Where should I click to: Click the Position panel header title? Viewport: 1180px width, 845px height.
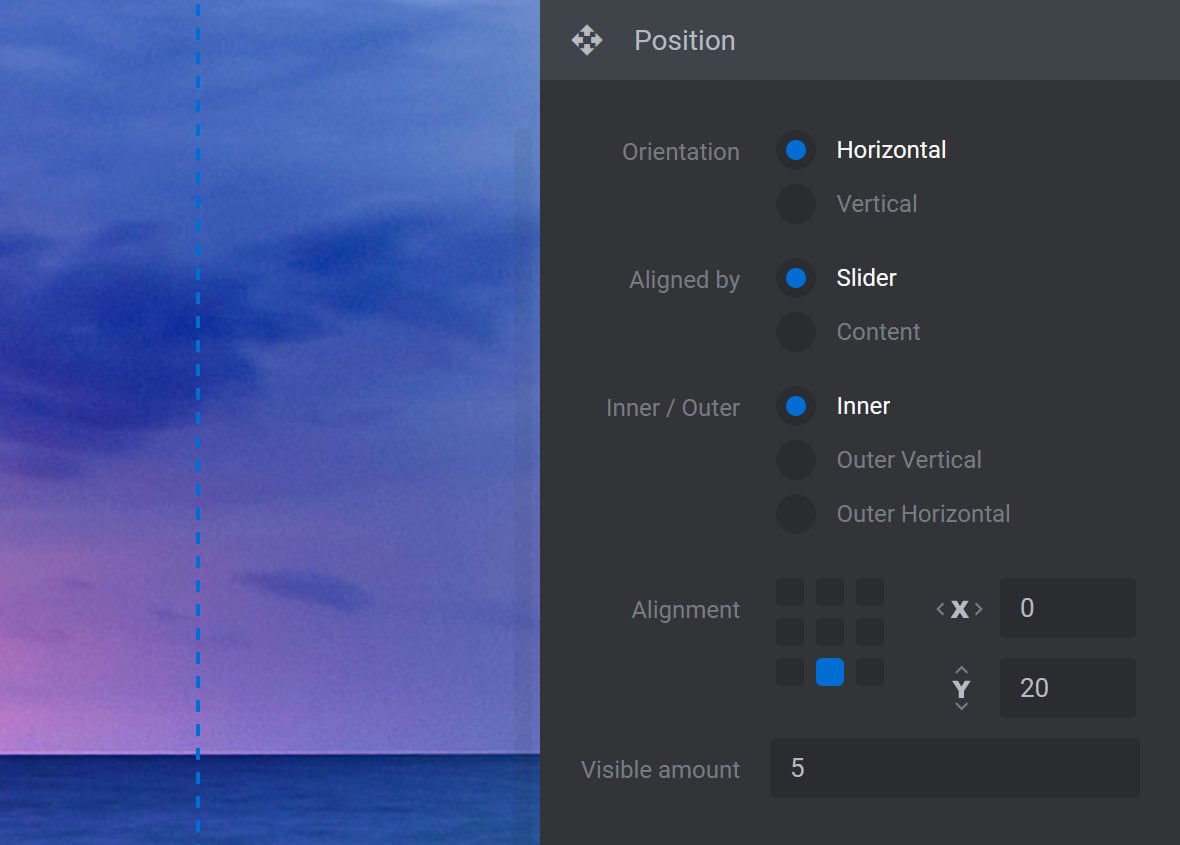coord(684,41)
